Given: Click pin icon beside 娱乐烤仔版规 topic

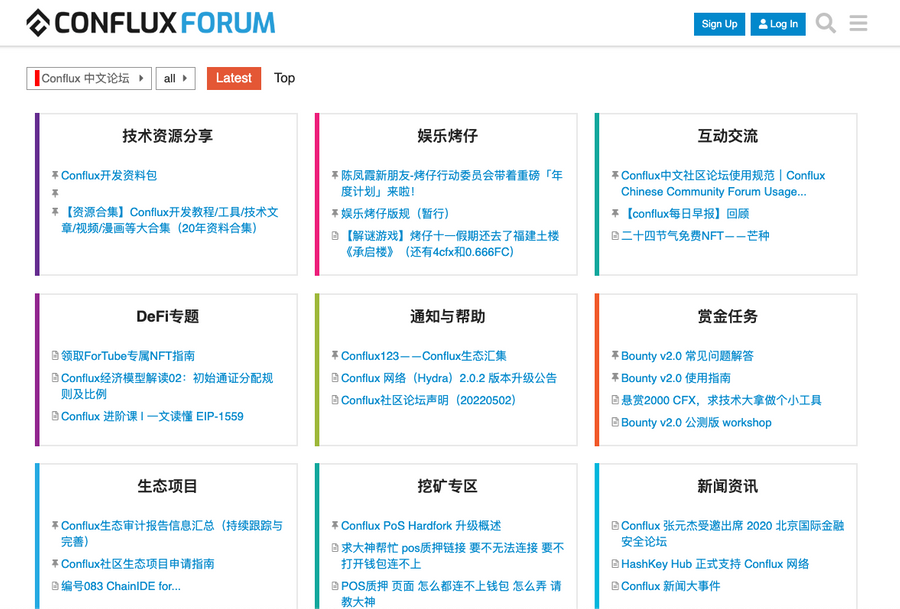Looking at the screenshot, I should [335, 214].
